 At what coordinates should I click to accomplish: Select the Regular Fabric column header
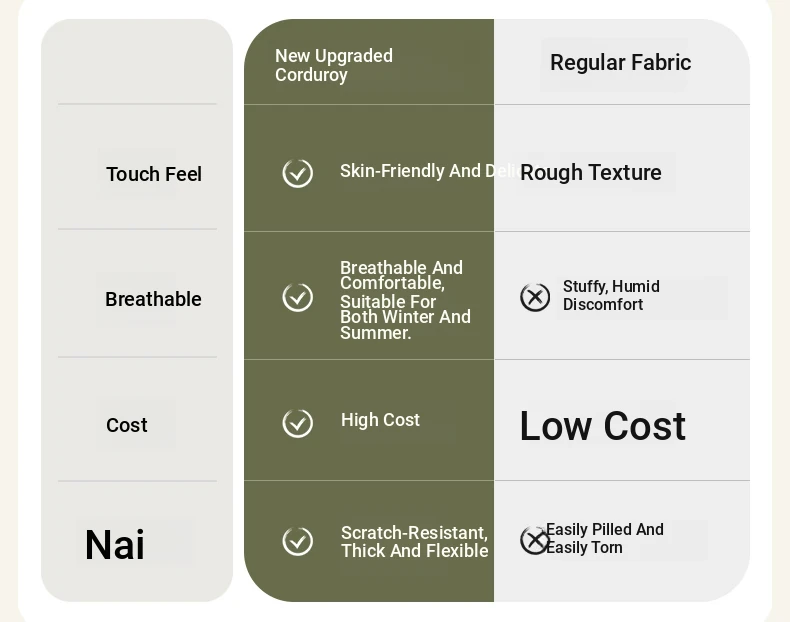click(620, 63)
